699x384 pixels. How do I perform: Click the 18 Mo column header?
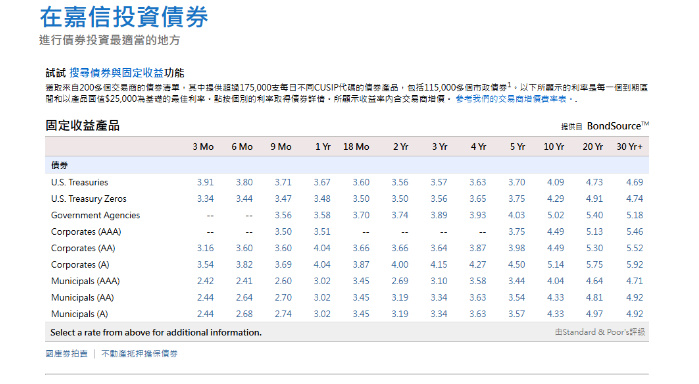point(356,147)
